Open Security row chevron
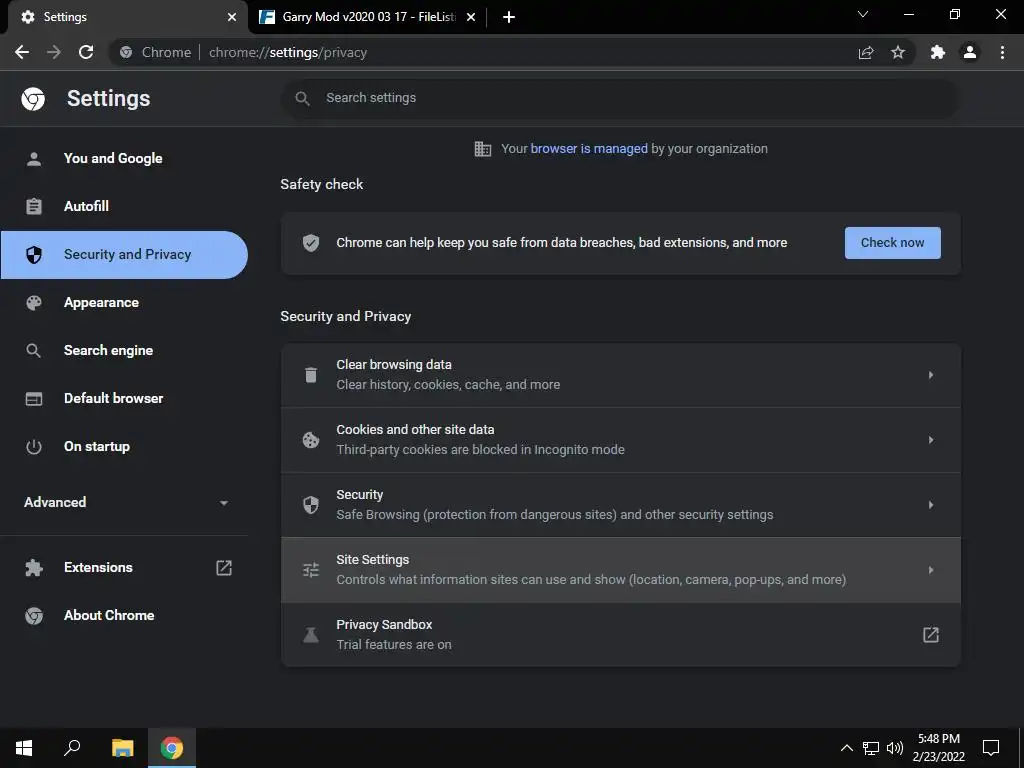1024x768 pixels. pyautogui.click(x=931, y=504)
